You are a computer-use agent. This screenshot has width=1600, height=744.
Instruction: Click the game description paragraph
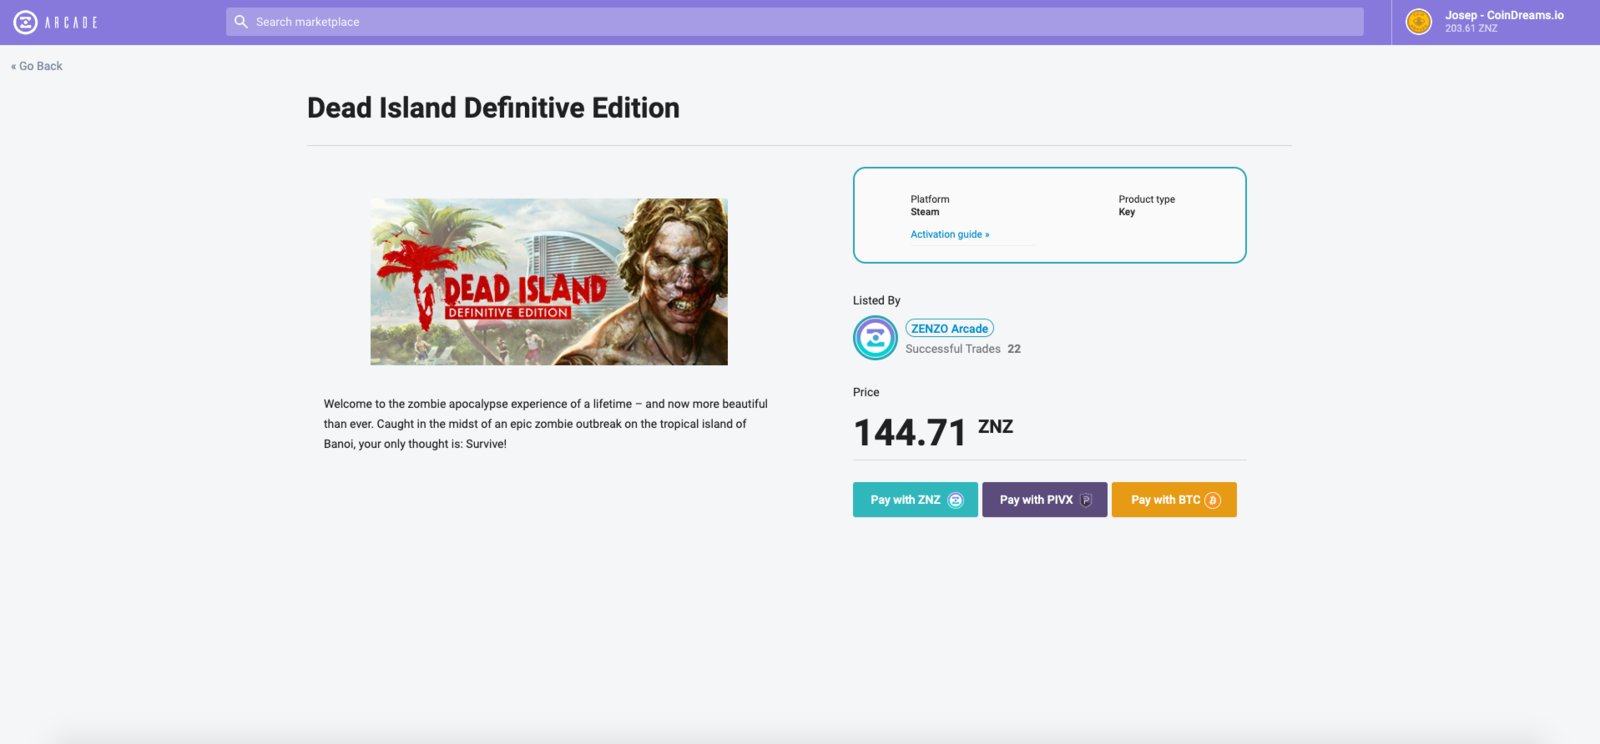click(x=546, y=424)
